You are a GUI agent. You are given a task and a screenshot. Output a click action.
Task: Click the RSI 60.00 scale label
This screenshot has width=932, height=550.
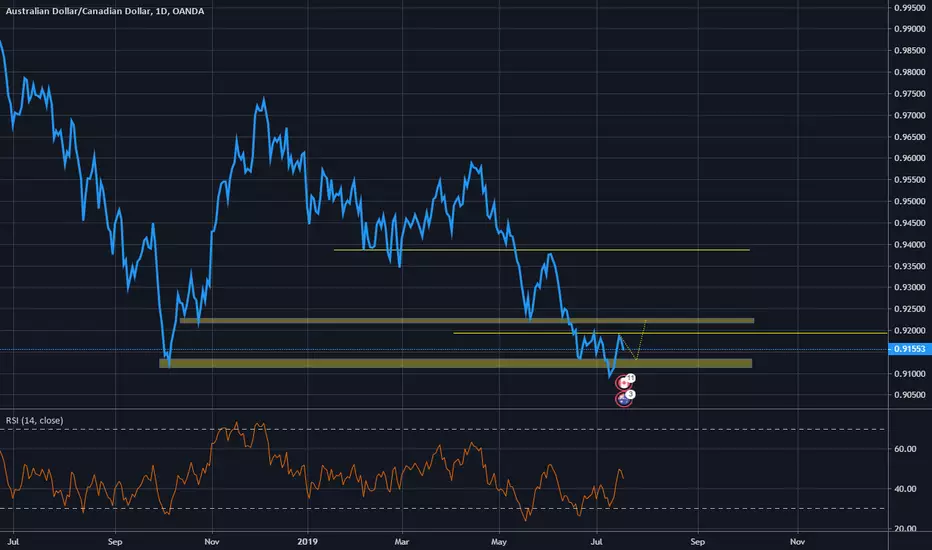[905, 449]
